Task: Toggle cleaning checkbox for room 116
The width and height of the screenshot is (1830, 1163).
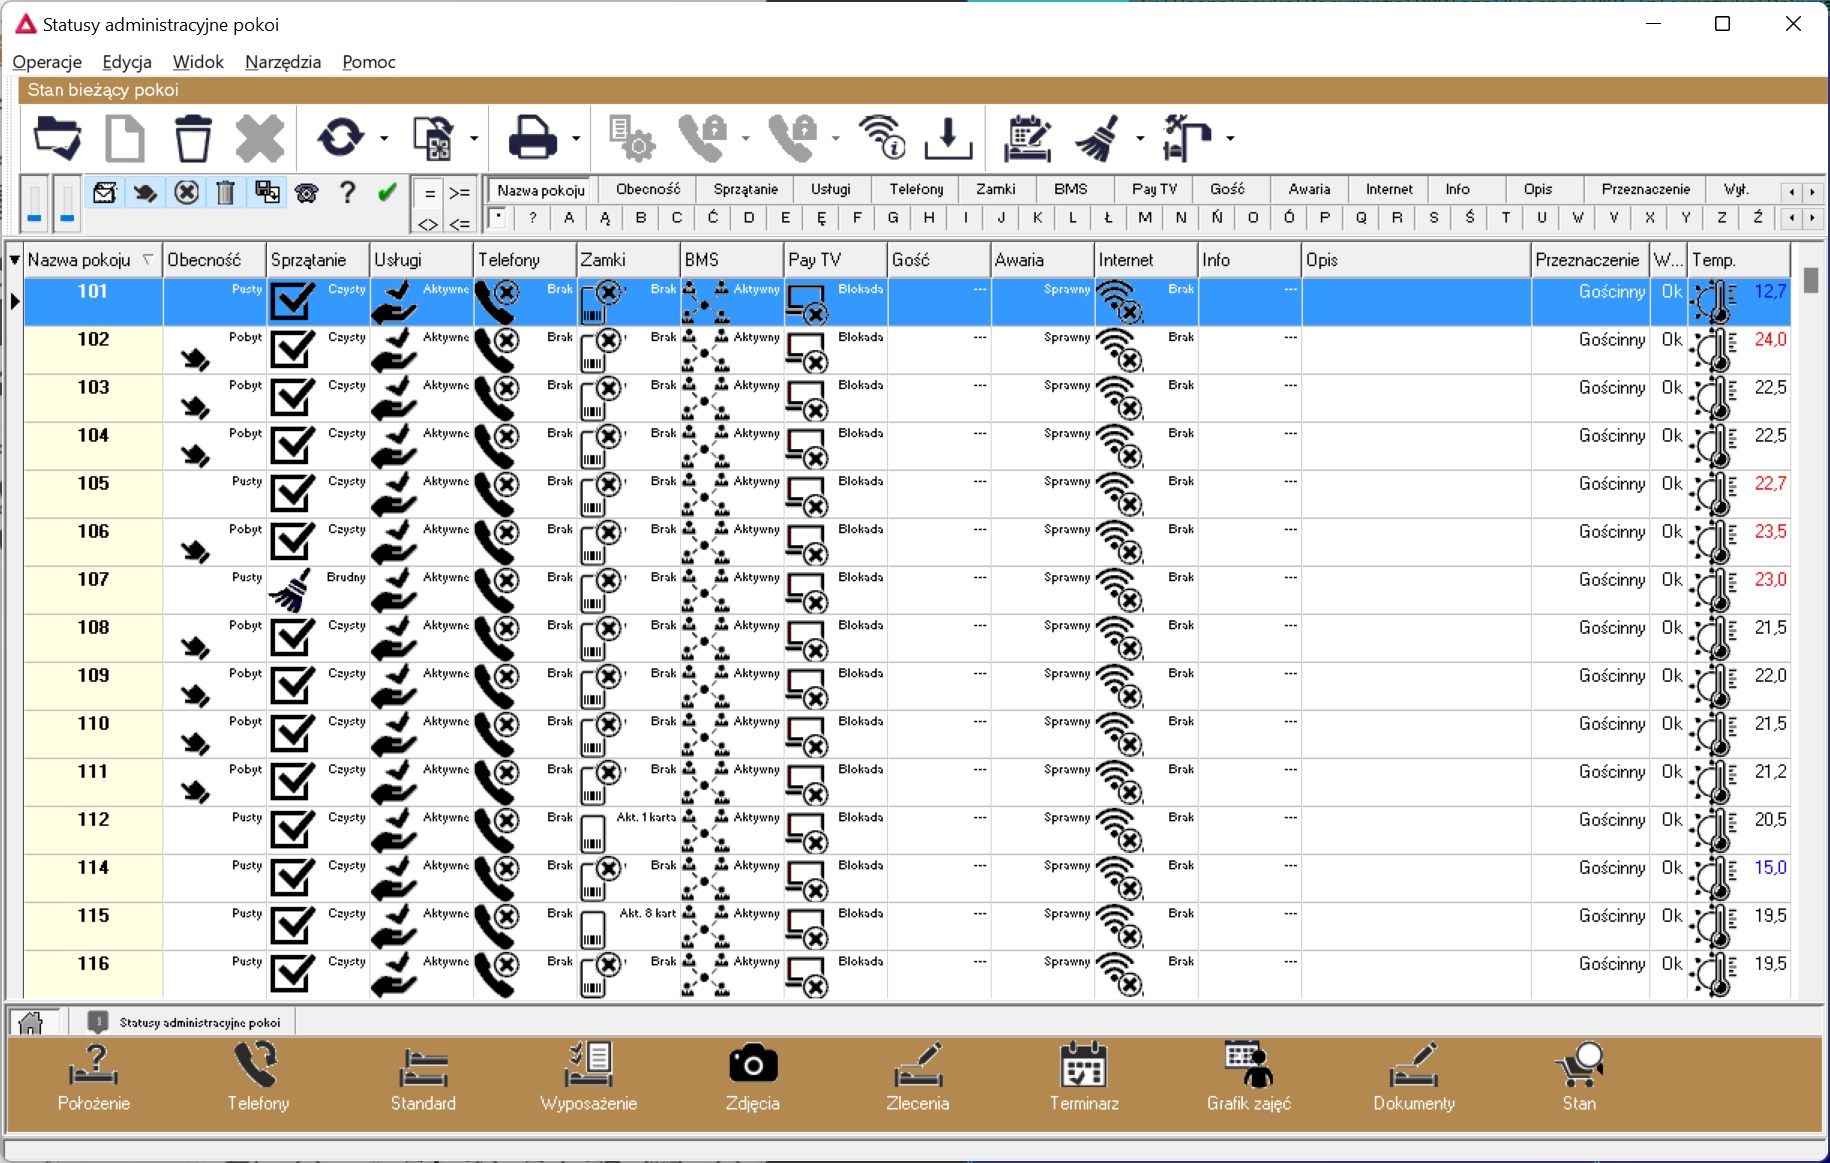Action: (292, 974)
